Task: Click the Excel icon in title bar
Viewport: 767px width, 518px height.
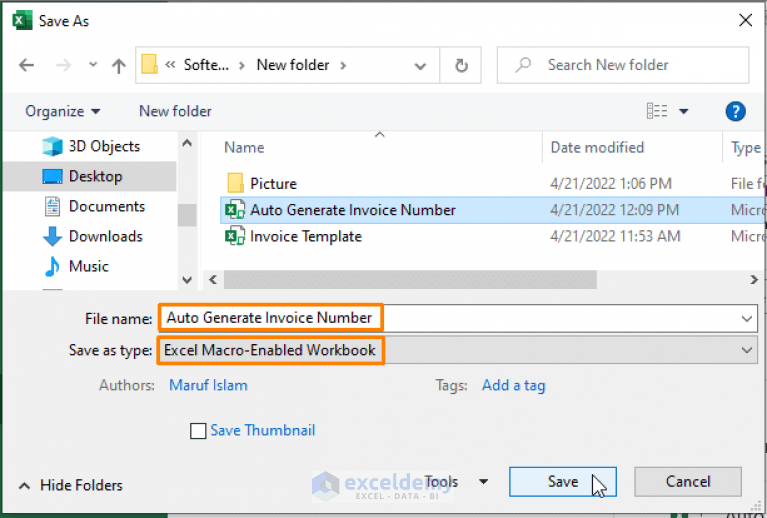Action: (x=22, y=21)
